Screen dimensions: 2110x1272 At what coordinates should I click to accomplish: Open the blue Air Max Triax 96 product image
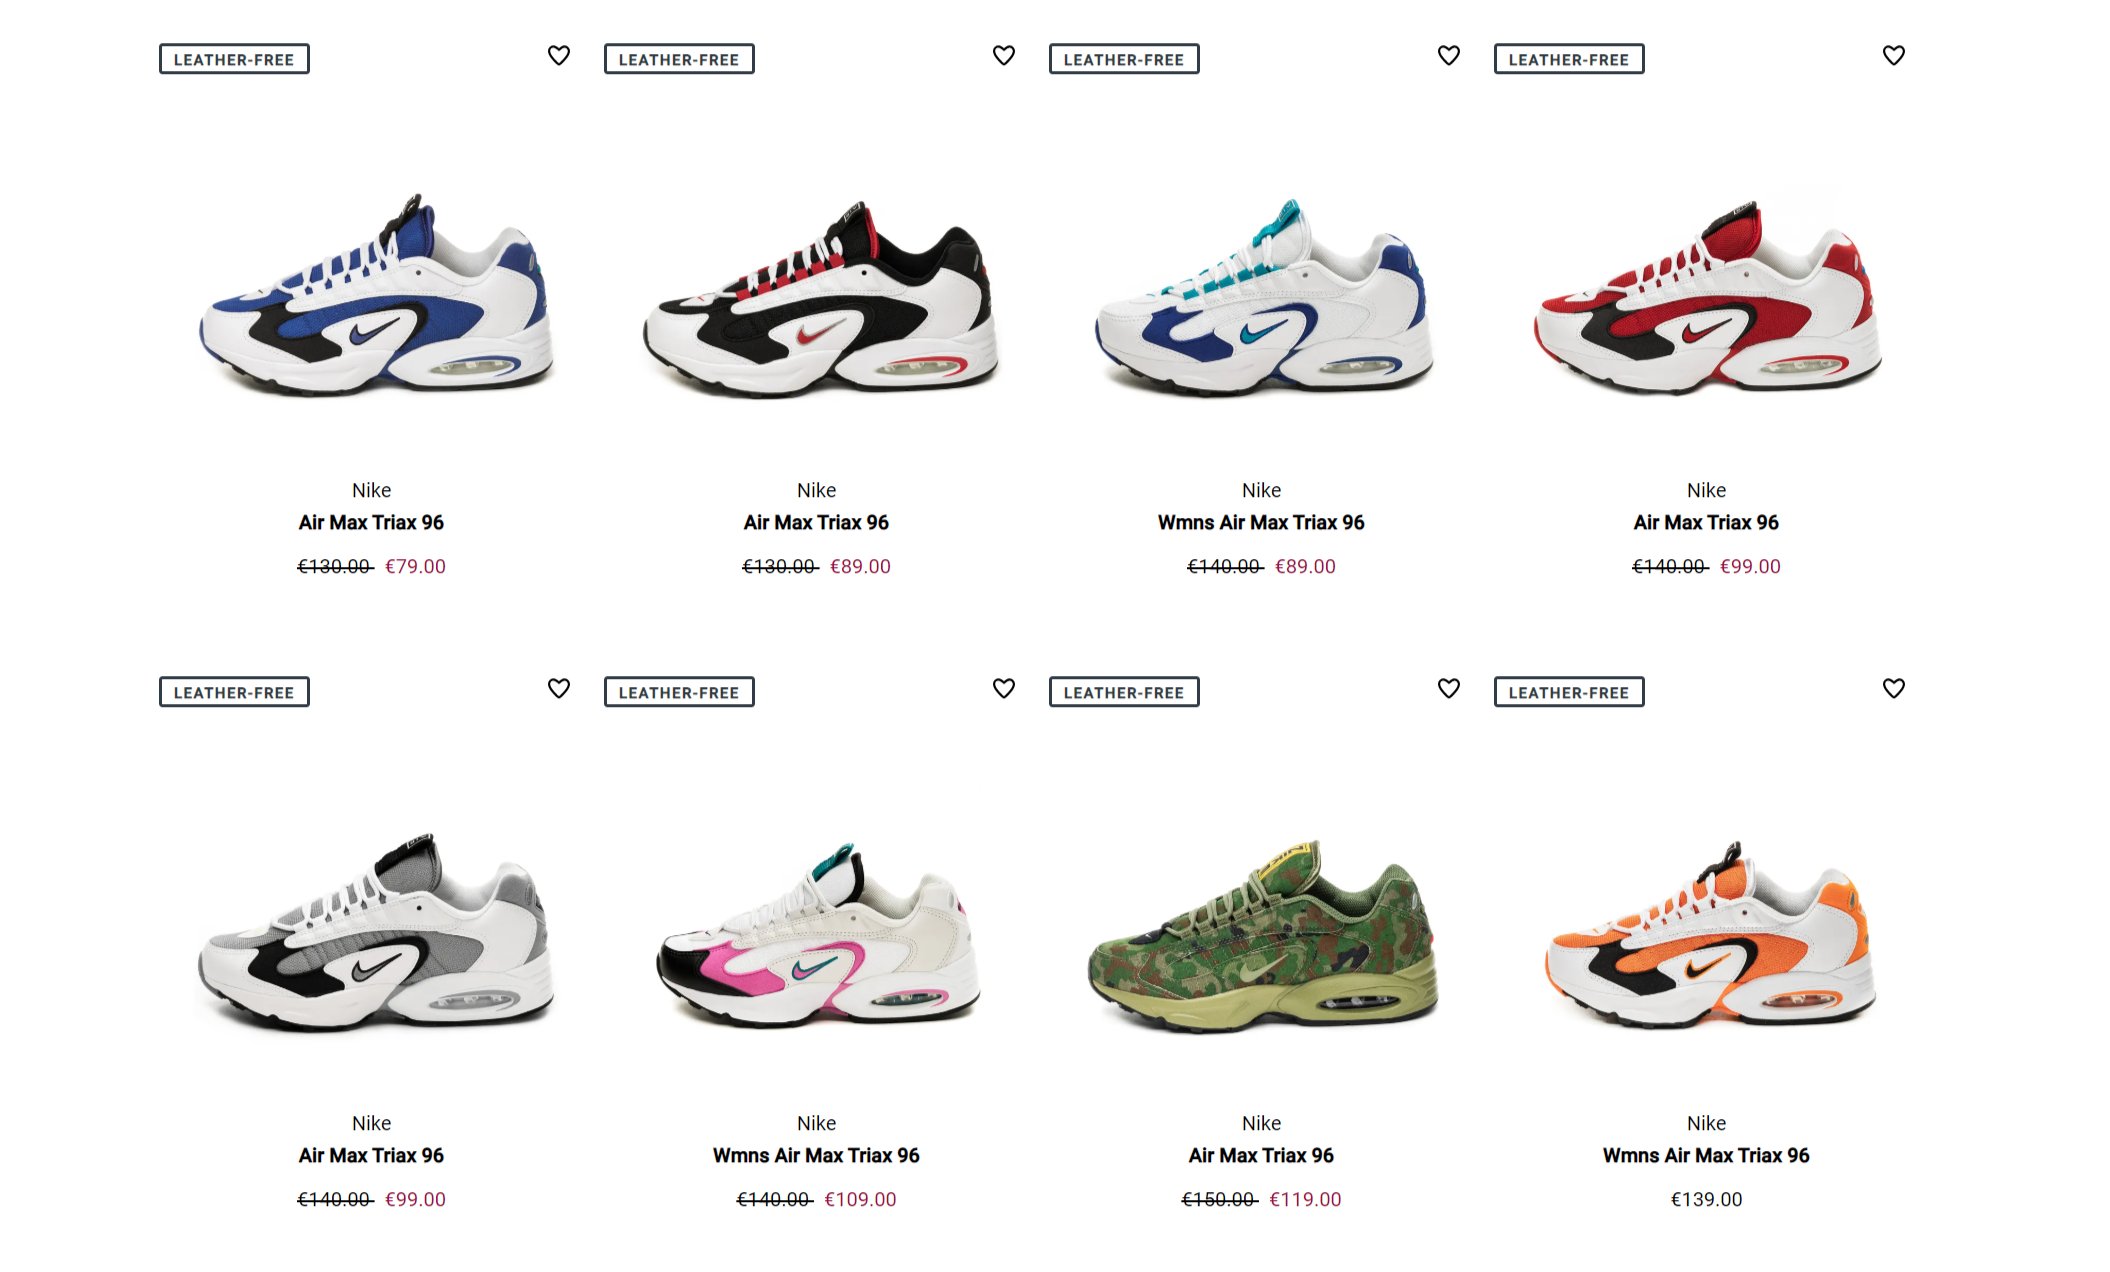[376, 294]
